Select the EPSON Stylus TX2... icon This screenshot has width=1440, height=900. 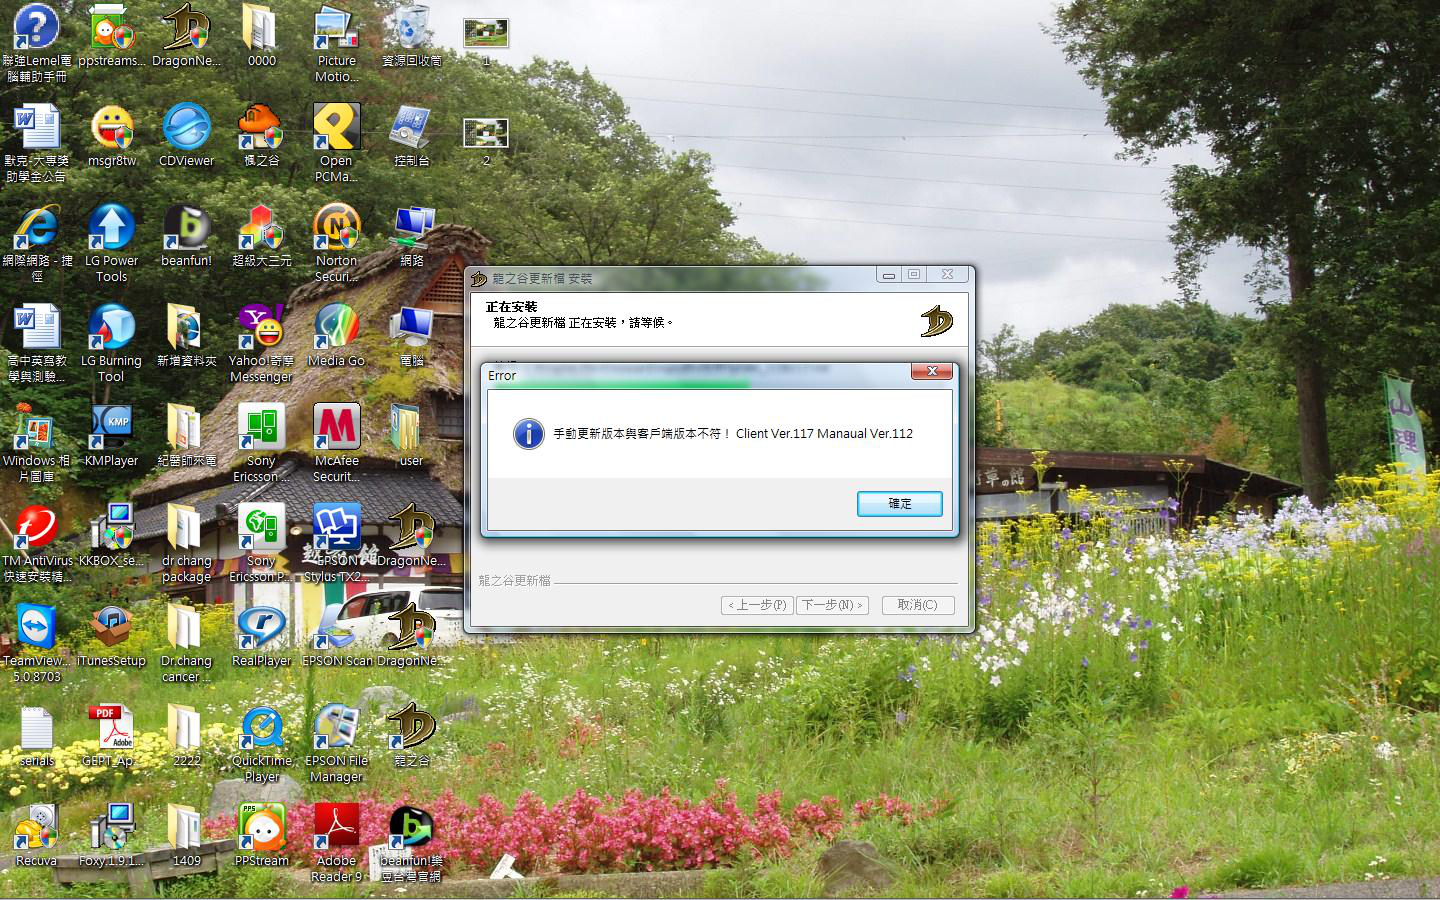tap(336, 543)
